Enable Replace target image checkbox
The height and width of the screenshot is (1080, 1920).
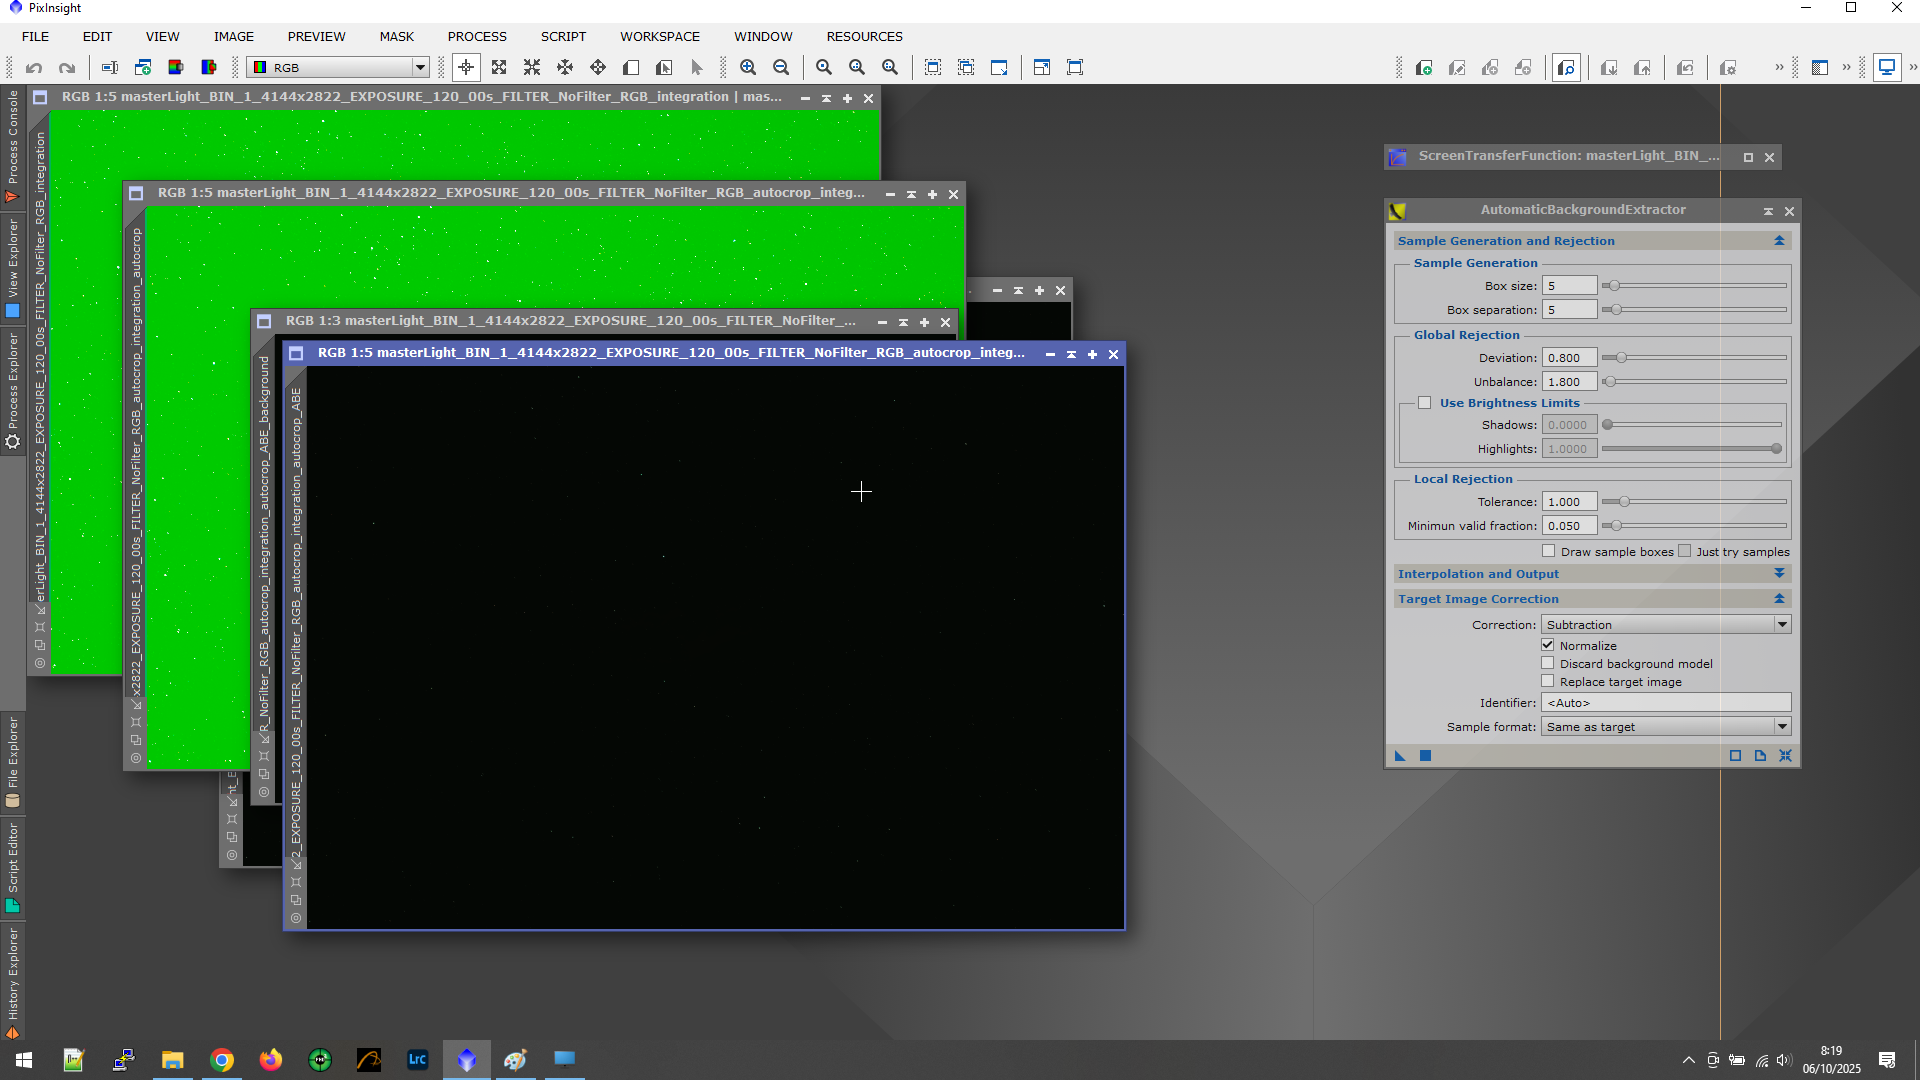click(1548, 681)
